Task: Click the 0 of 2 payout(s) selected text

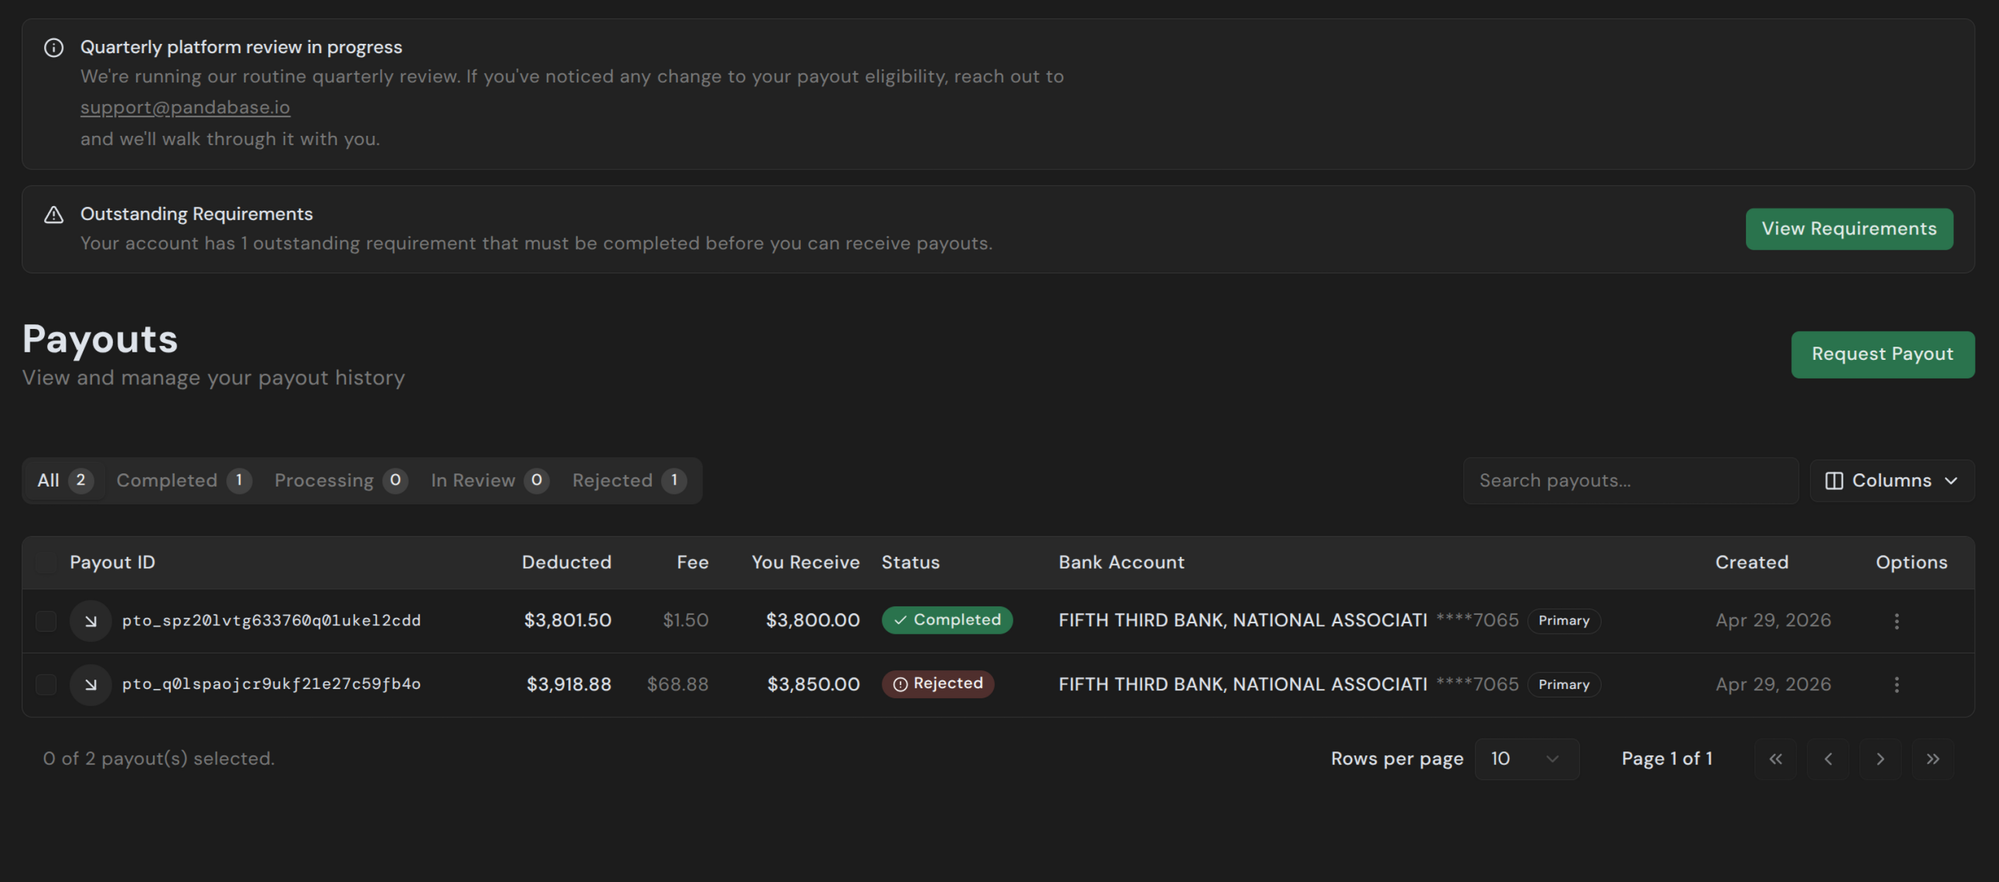Action: [x=159, y=759]
